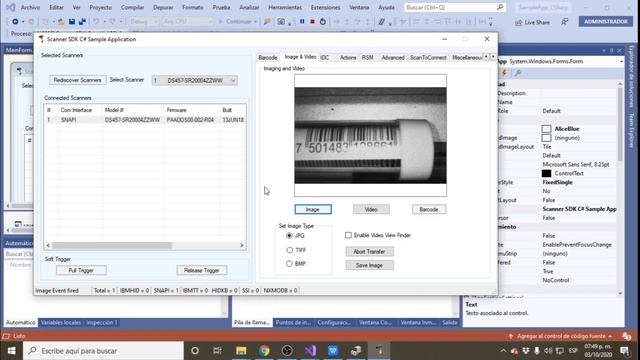The image size is (640, 360).
Task: Click the AliceBlue color swatch
Action: (546, 129)
